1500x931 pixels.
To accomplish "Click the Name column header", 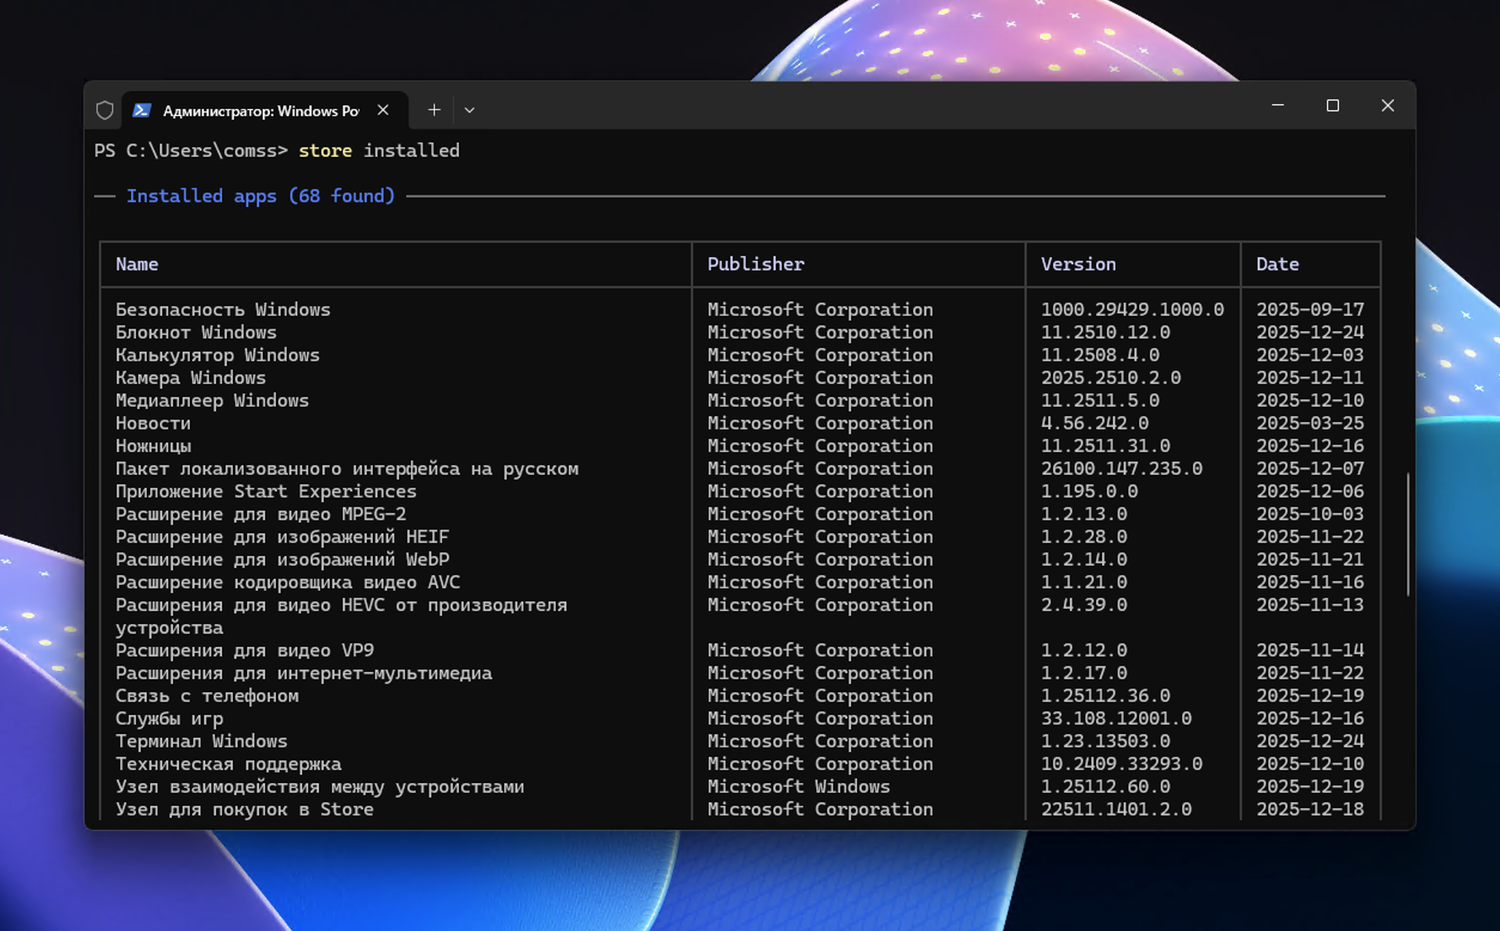I will (x=137, y=264).
